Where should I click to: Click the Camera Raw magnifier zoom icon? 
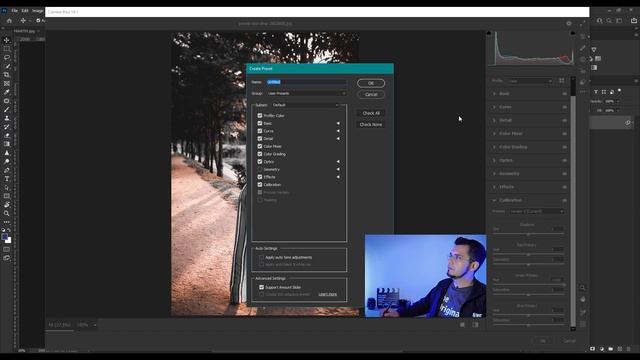pos(582,288)
